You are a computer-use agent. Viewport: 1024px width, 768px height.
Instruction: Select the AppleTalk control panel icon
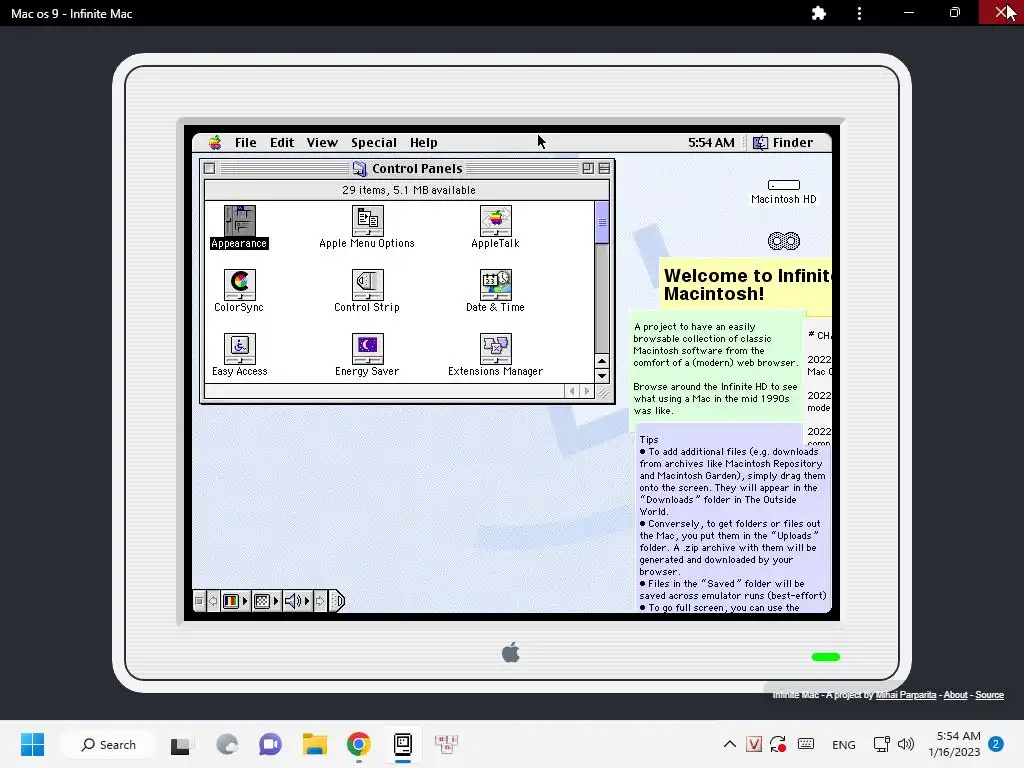click(496, 221)
